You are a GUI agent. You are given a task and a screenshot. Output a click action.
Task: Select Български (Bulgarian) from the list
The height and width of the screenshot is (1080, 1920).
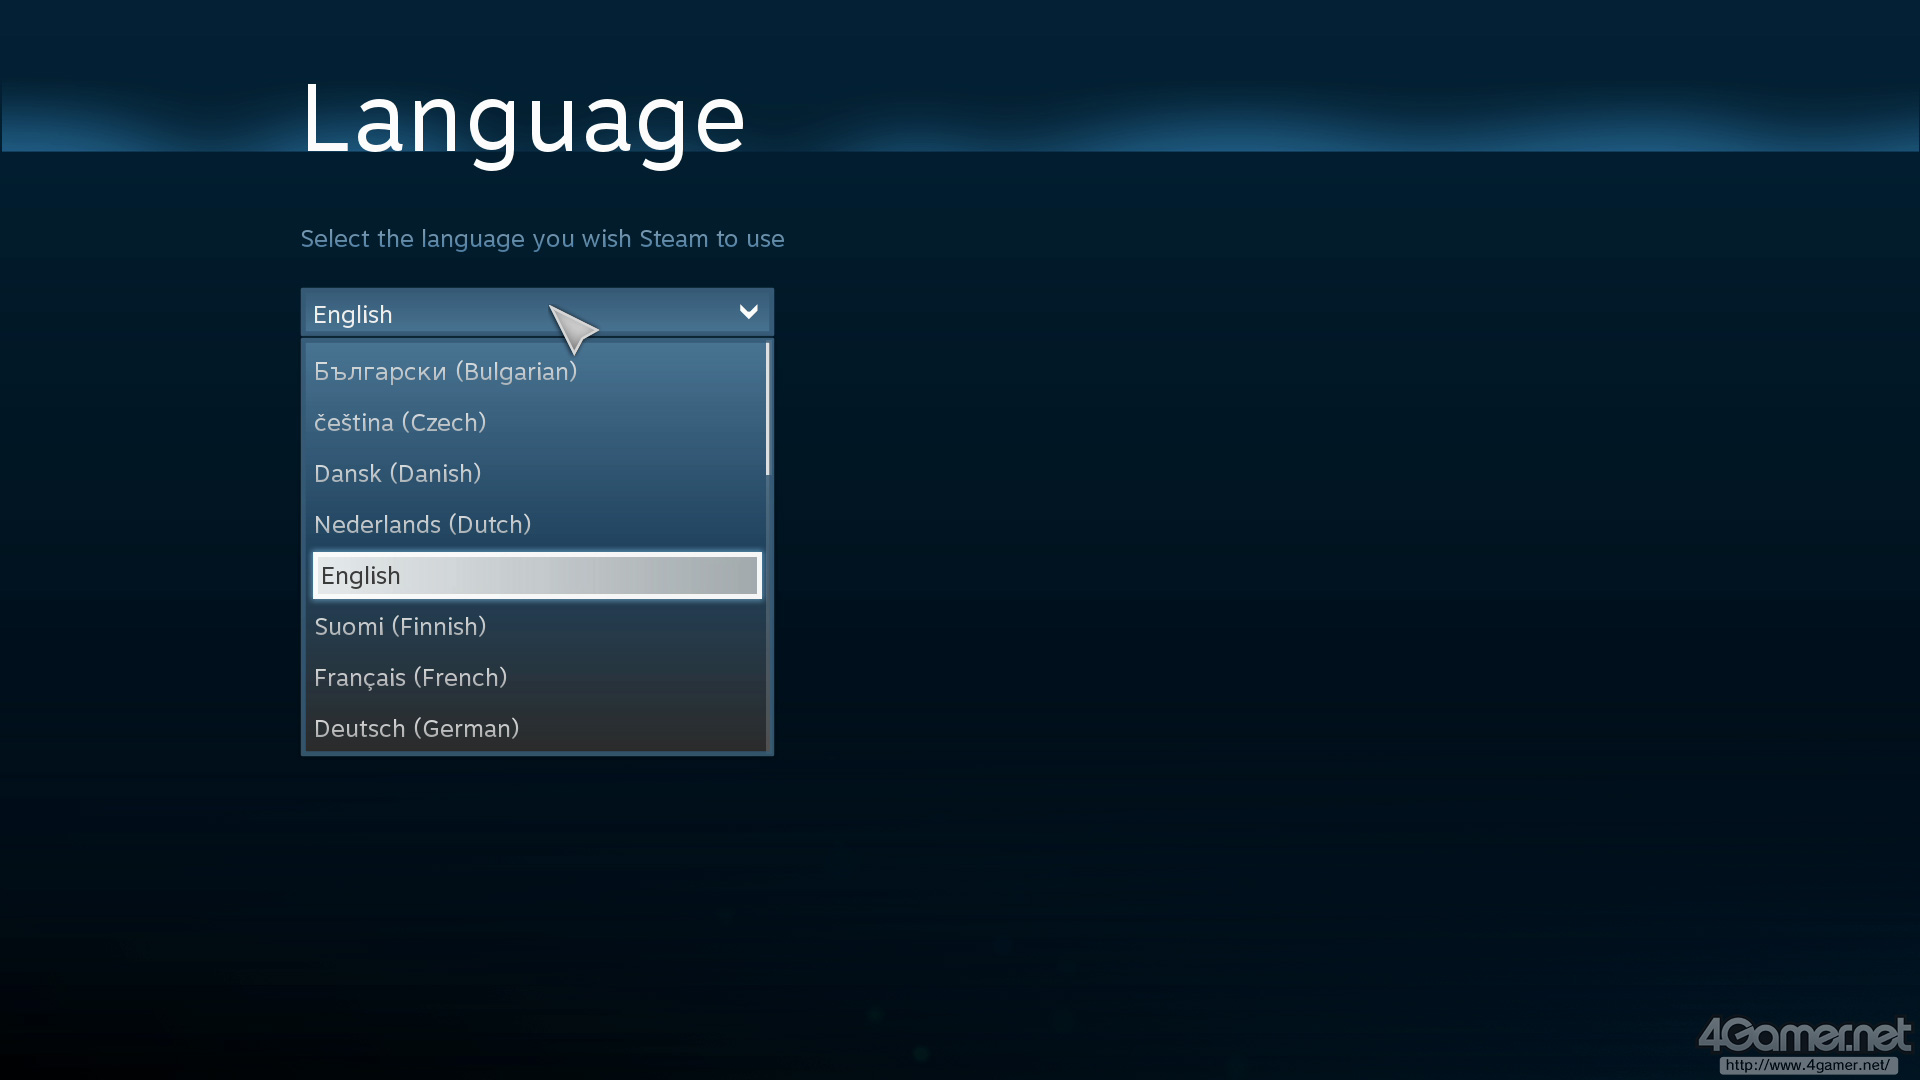click(x=445, y=371)
